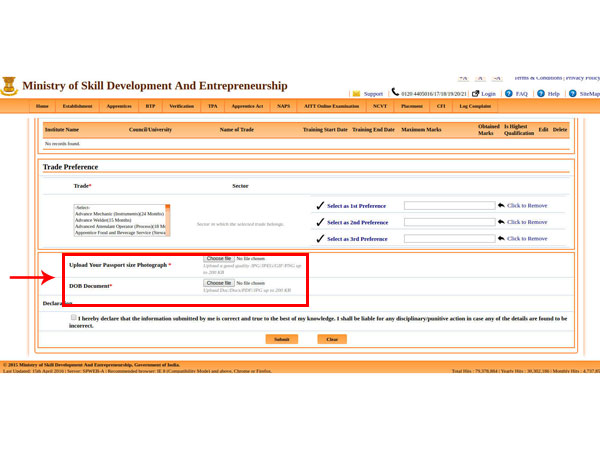Increase font size with the +A button

pyautogui.click(x=463, y=78)
